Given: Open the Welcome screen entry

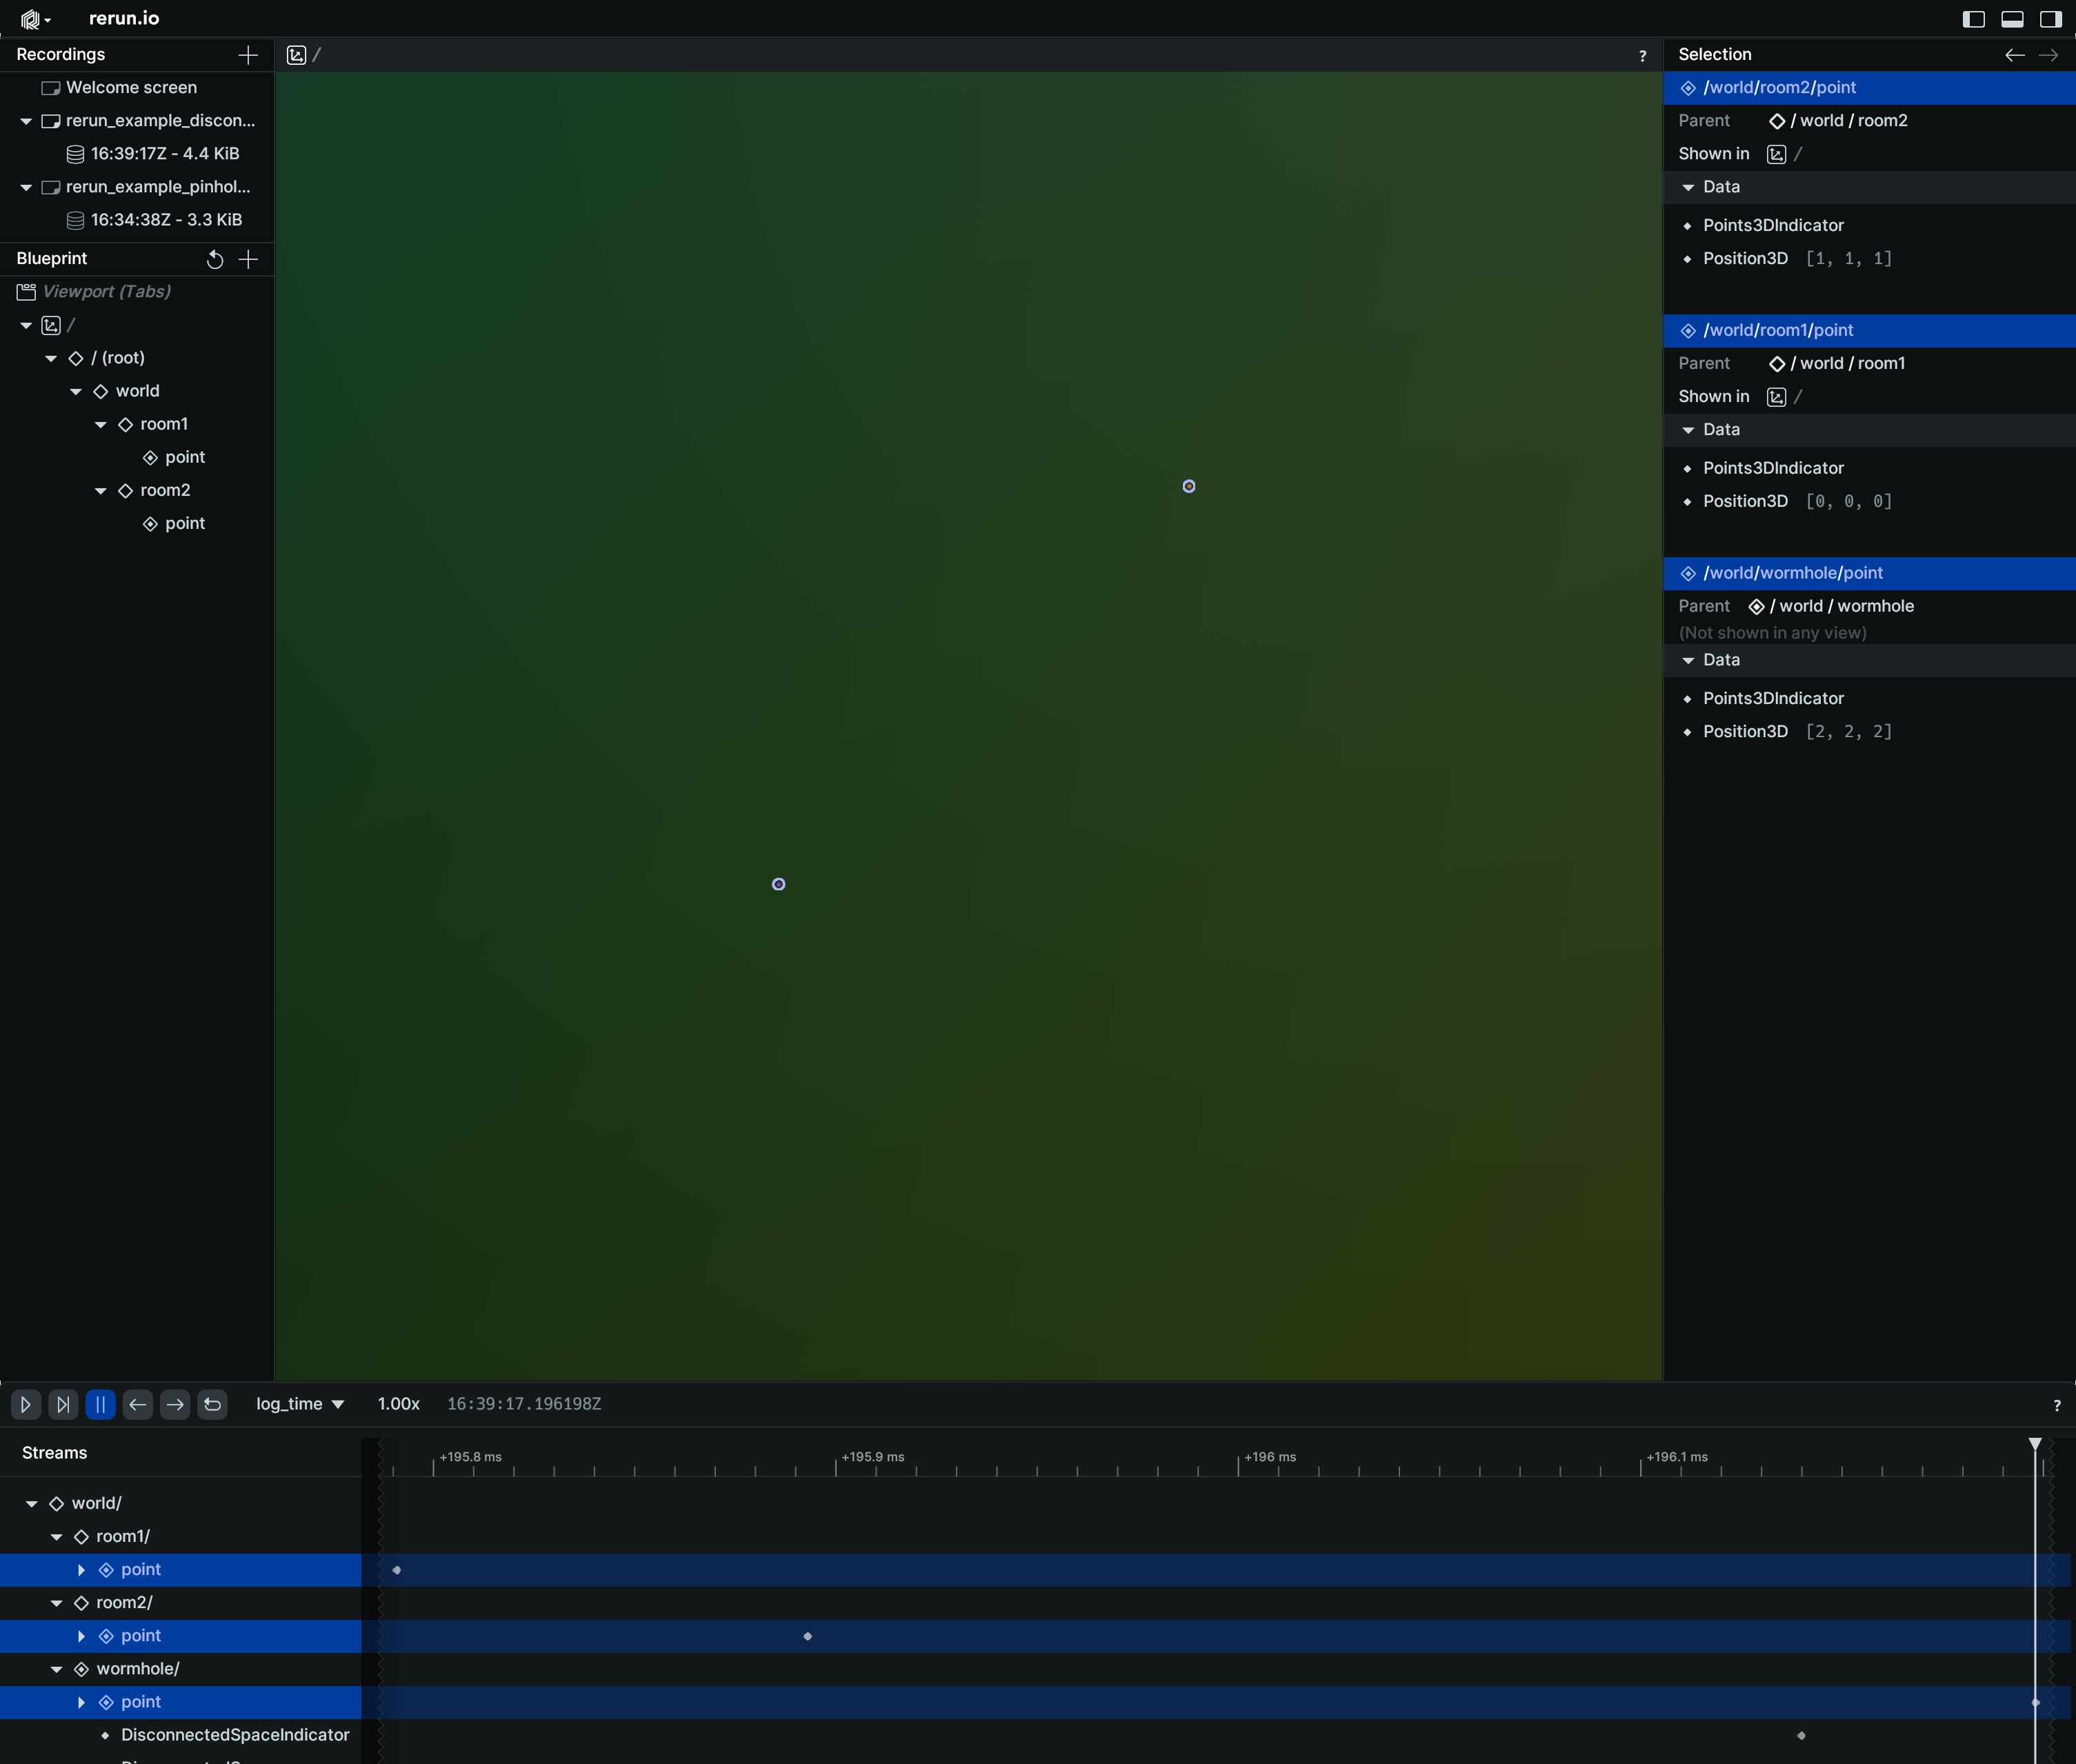Looking at the screenshot, I should coord(131,88).
